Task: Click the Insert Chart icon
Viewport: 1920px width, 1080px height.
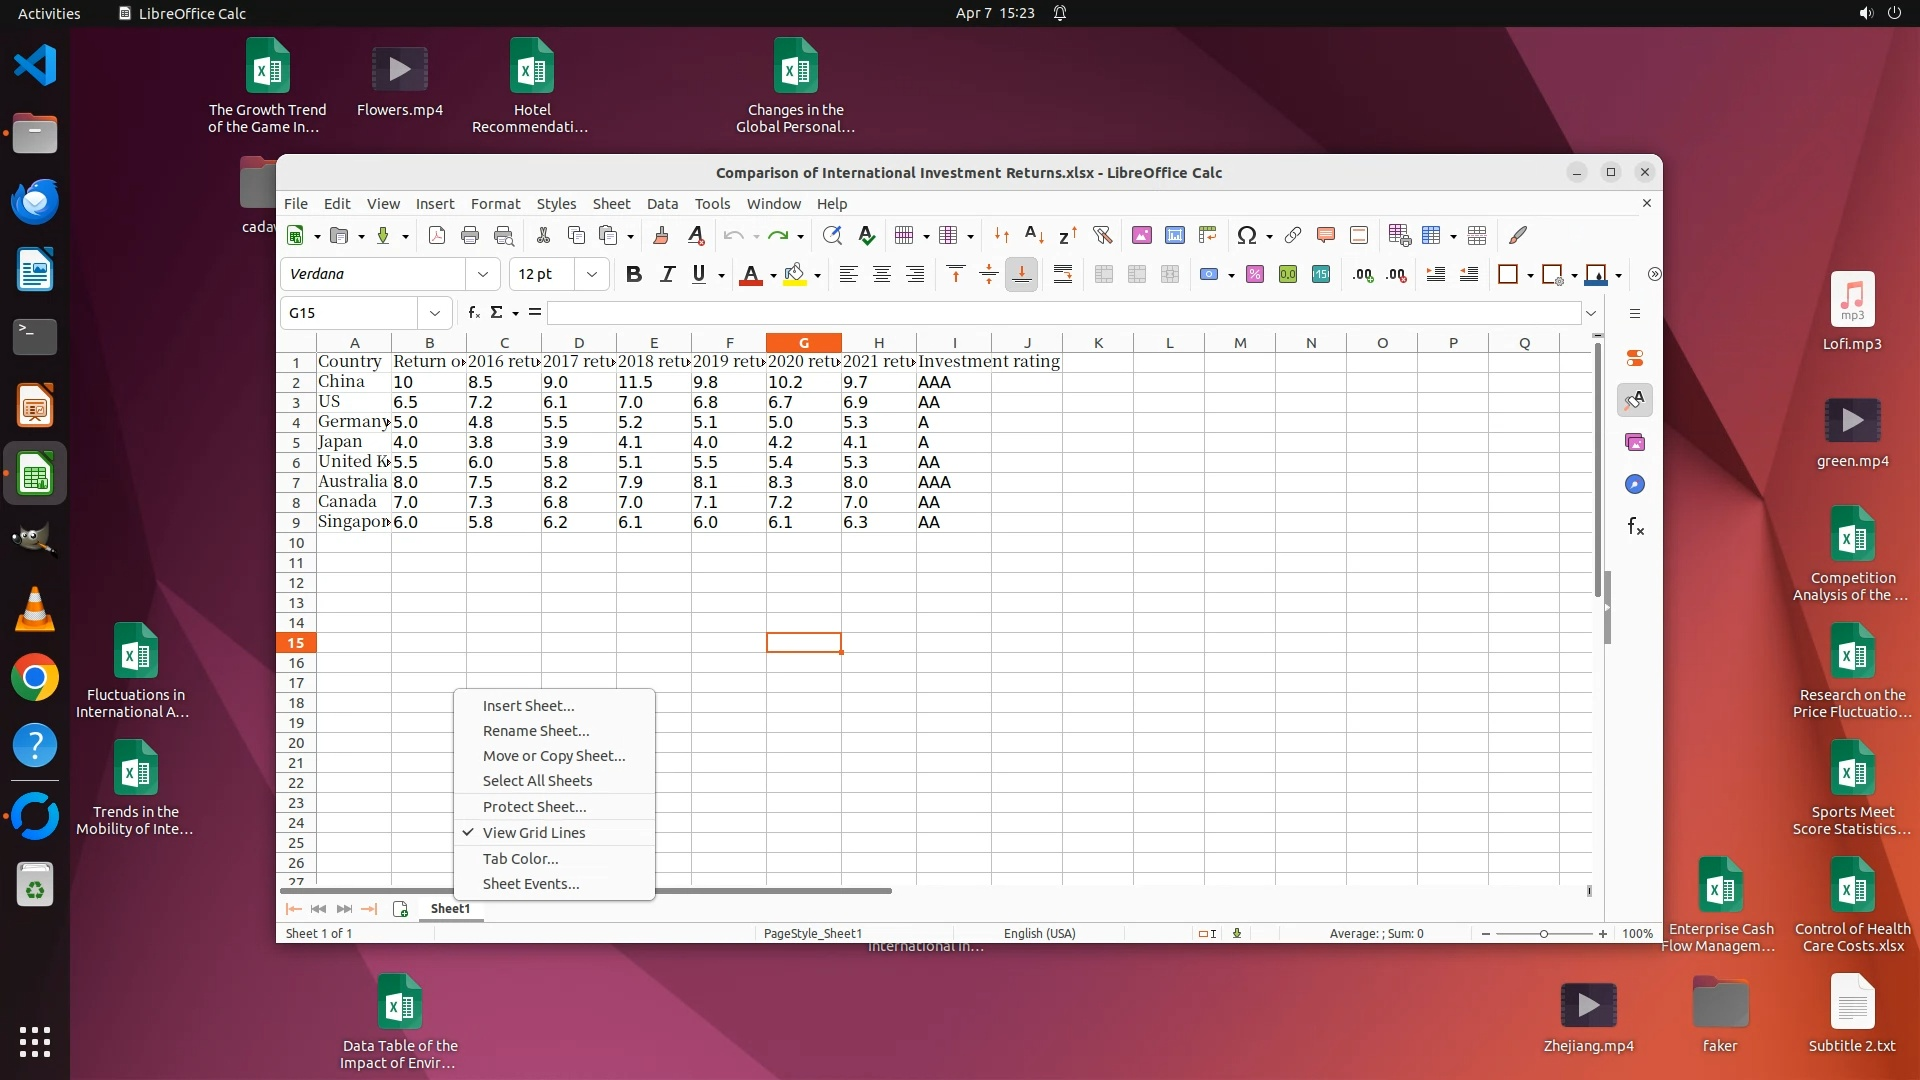Action: tap(1175, 235)
